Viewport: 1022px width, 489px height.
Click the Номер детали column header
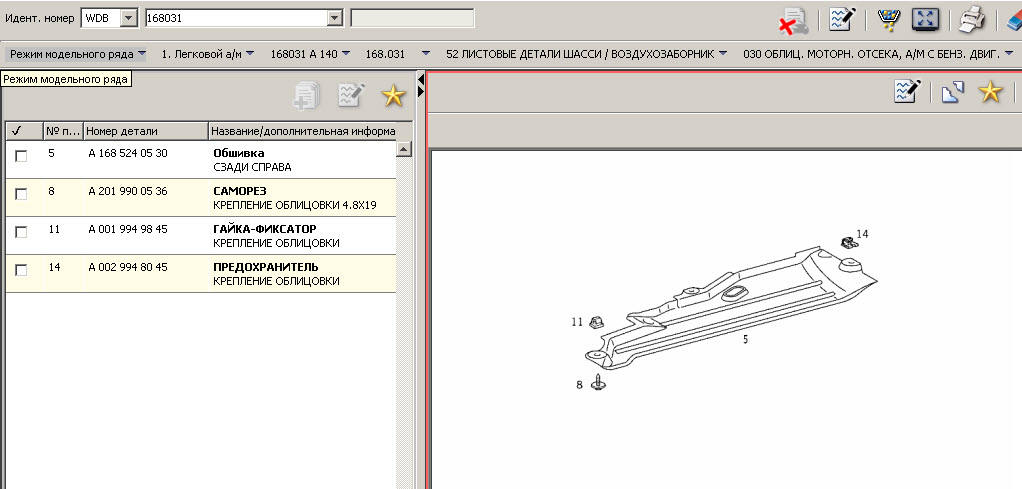tap(145, 131)
